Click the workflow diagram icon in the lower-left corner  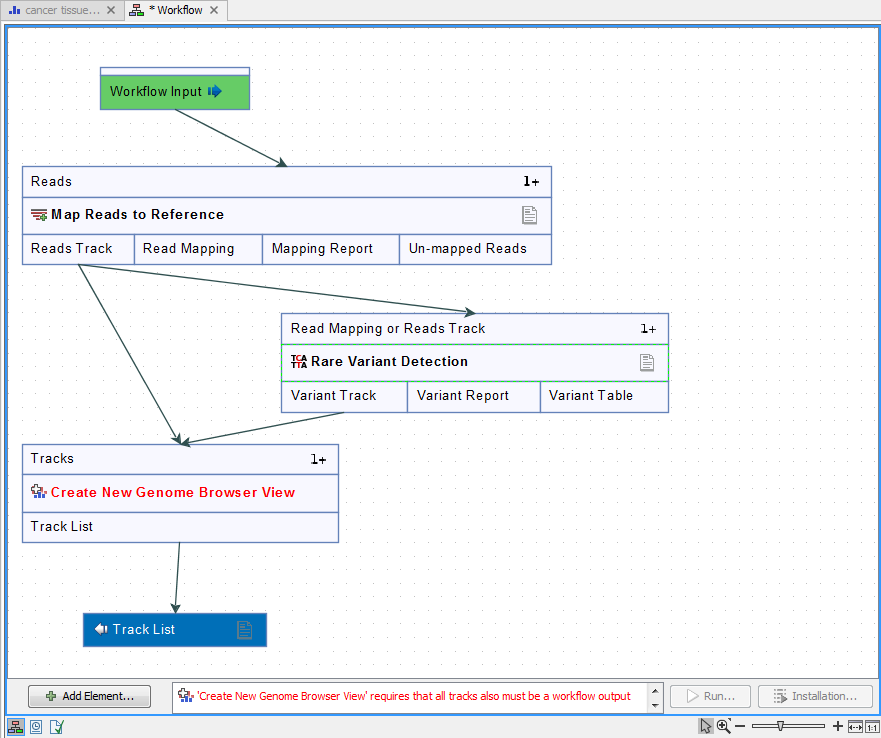pyautogui.click(x=16, y=726)
